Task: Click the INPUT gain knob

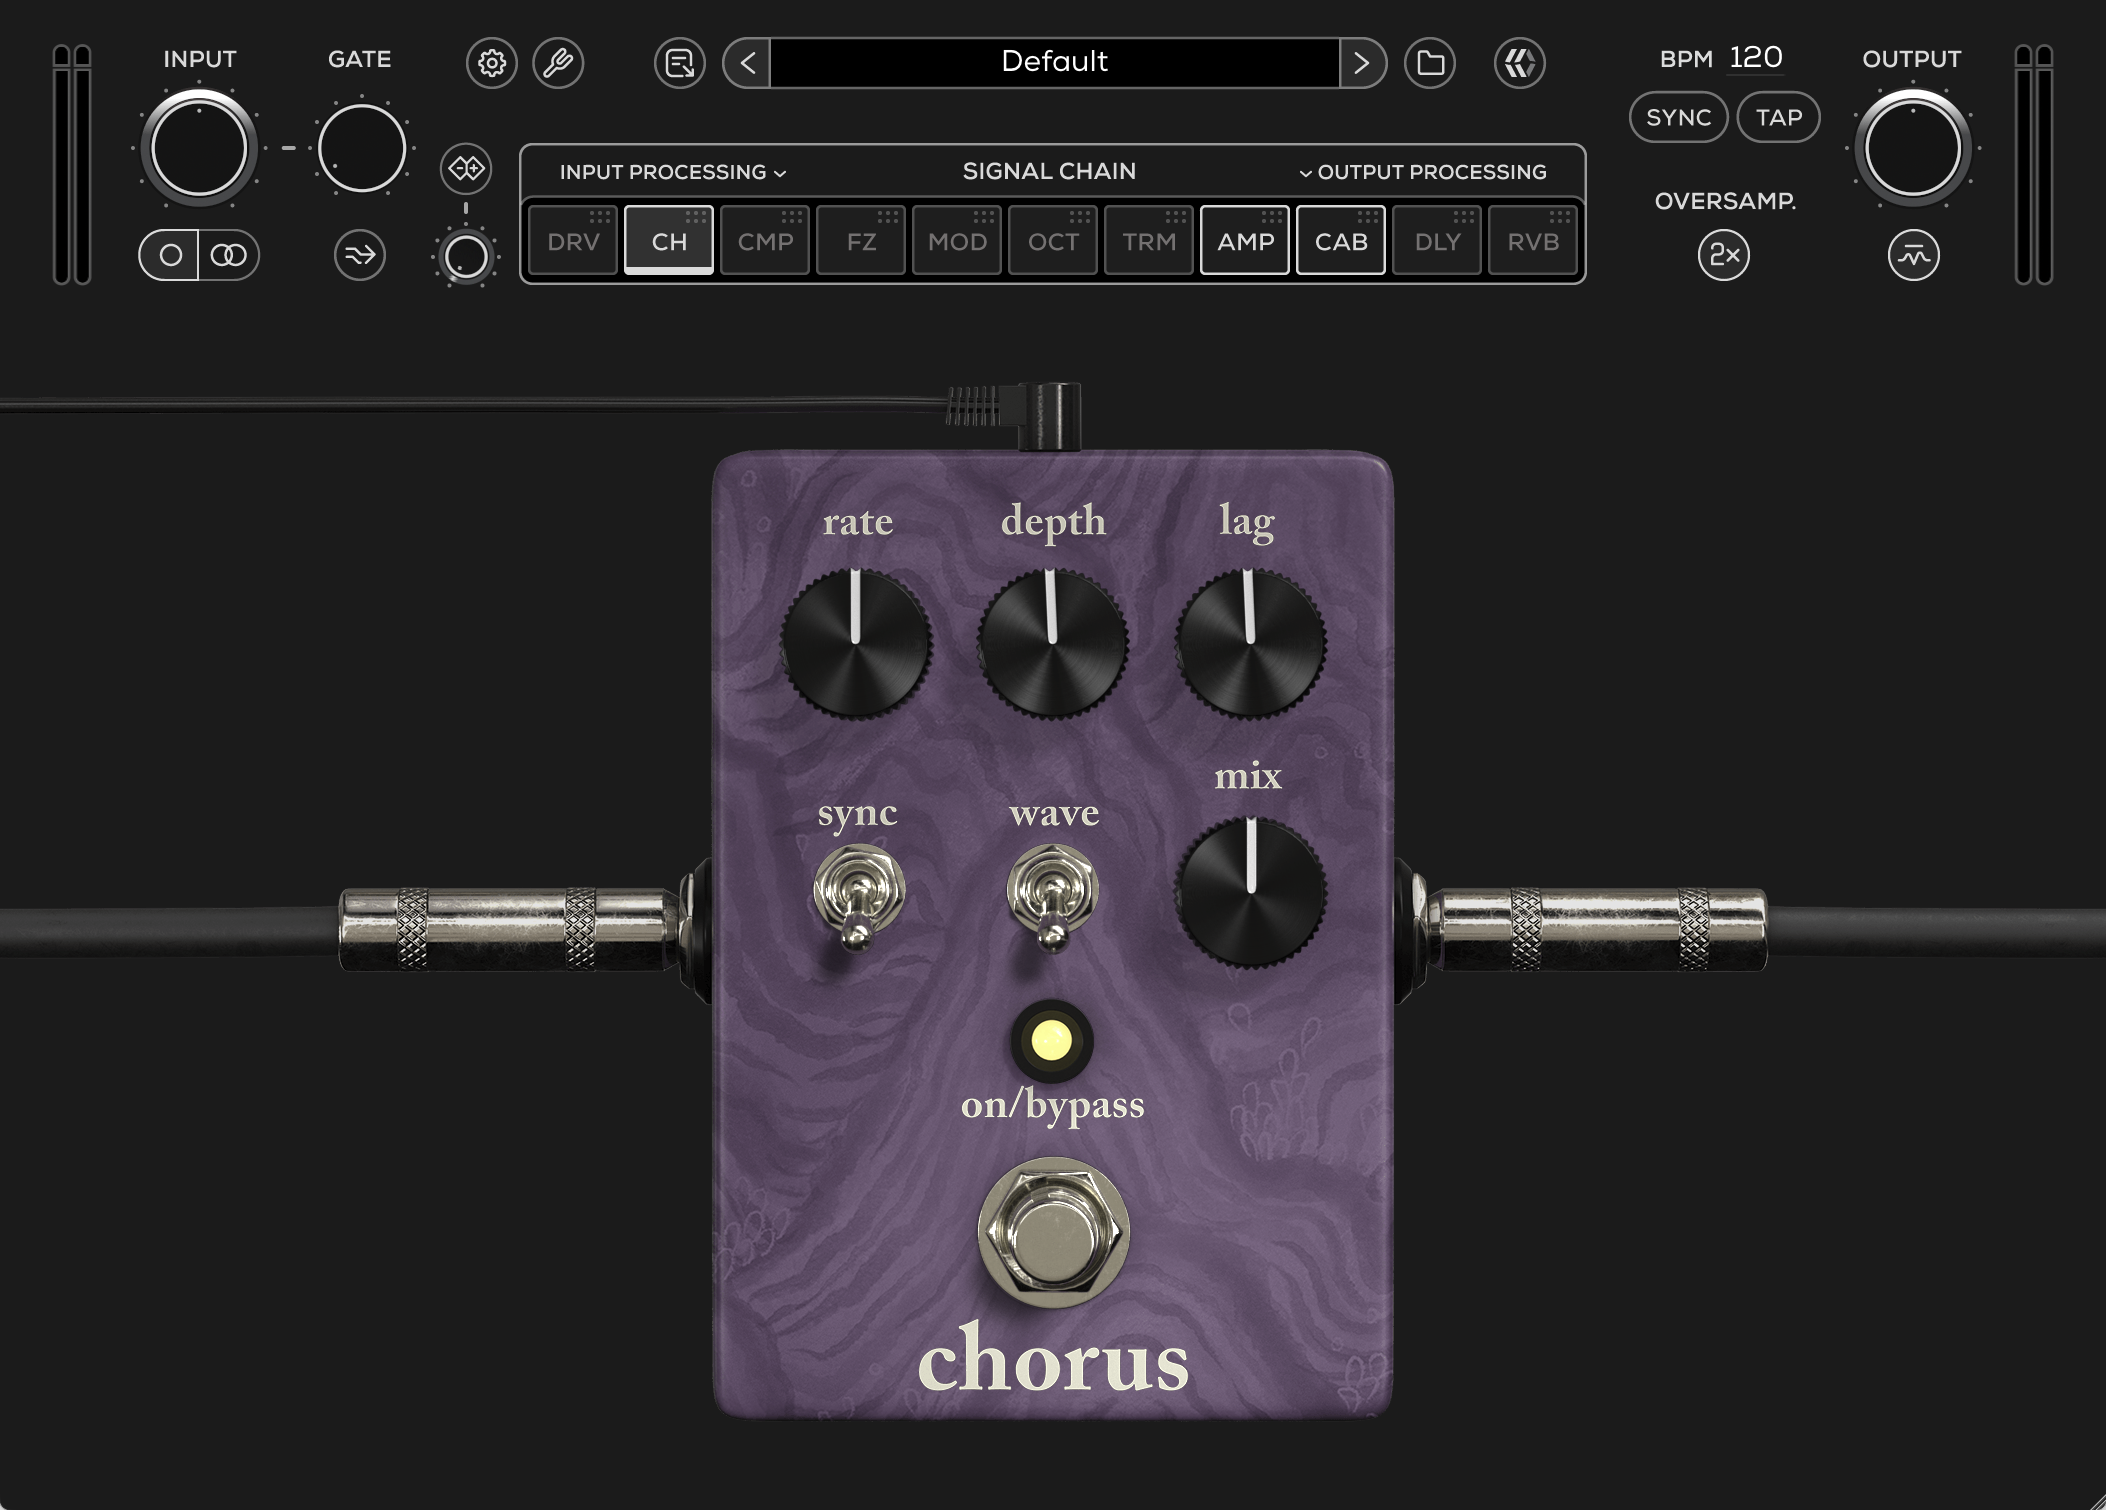Action: [199, 149]
